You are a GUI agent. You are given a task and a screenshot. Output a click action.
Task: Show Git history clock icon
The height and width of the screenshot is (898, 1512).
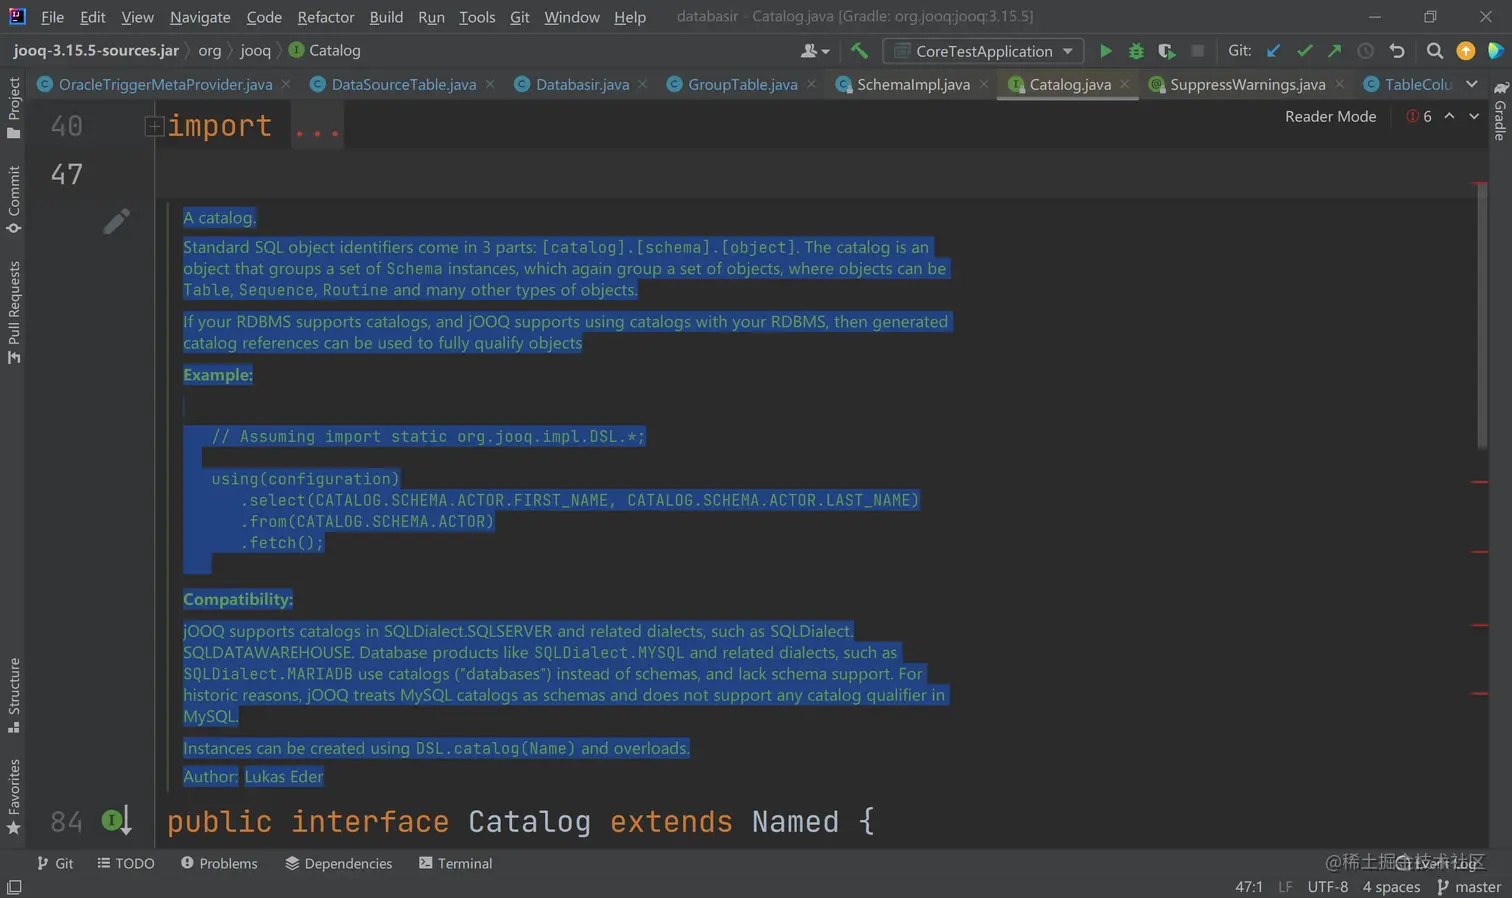pos(1365,51)
